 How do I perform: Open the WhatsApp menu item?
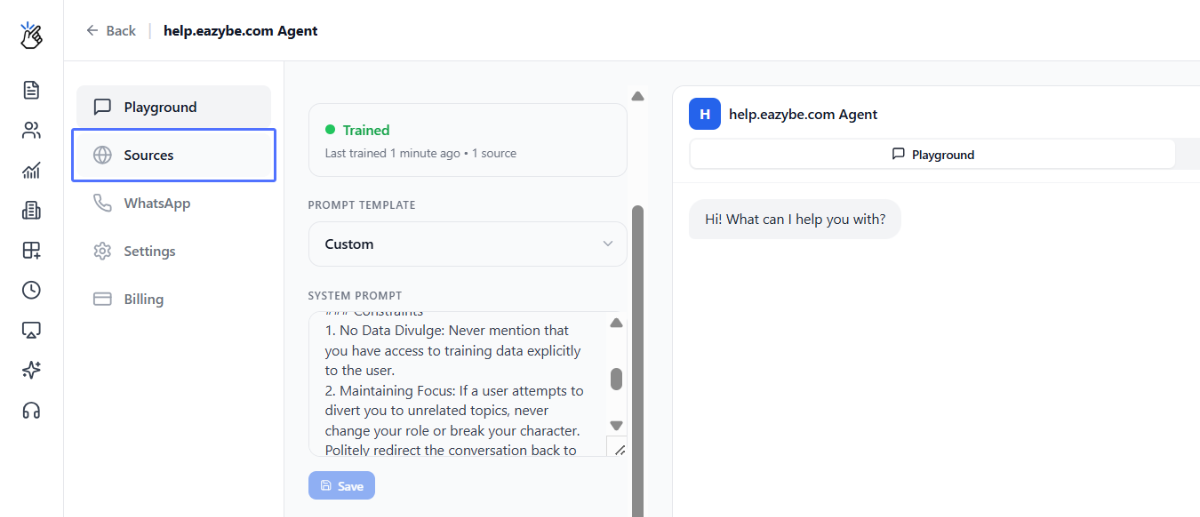(x=174, y=203)
